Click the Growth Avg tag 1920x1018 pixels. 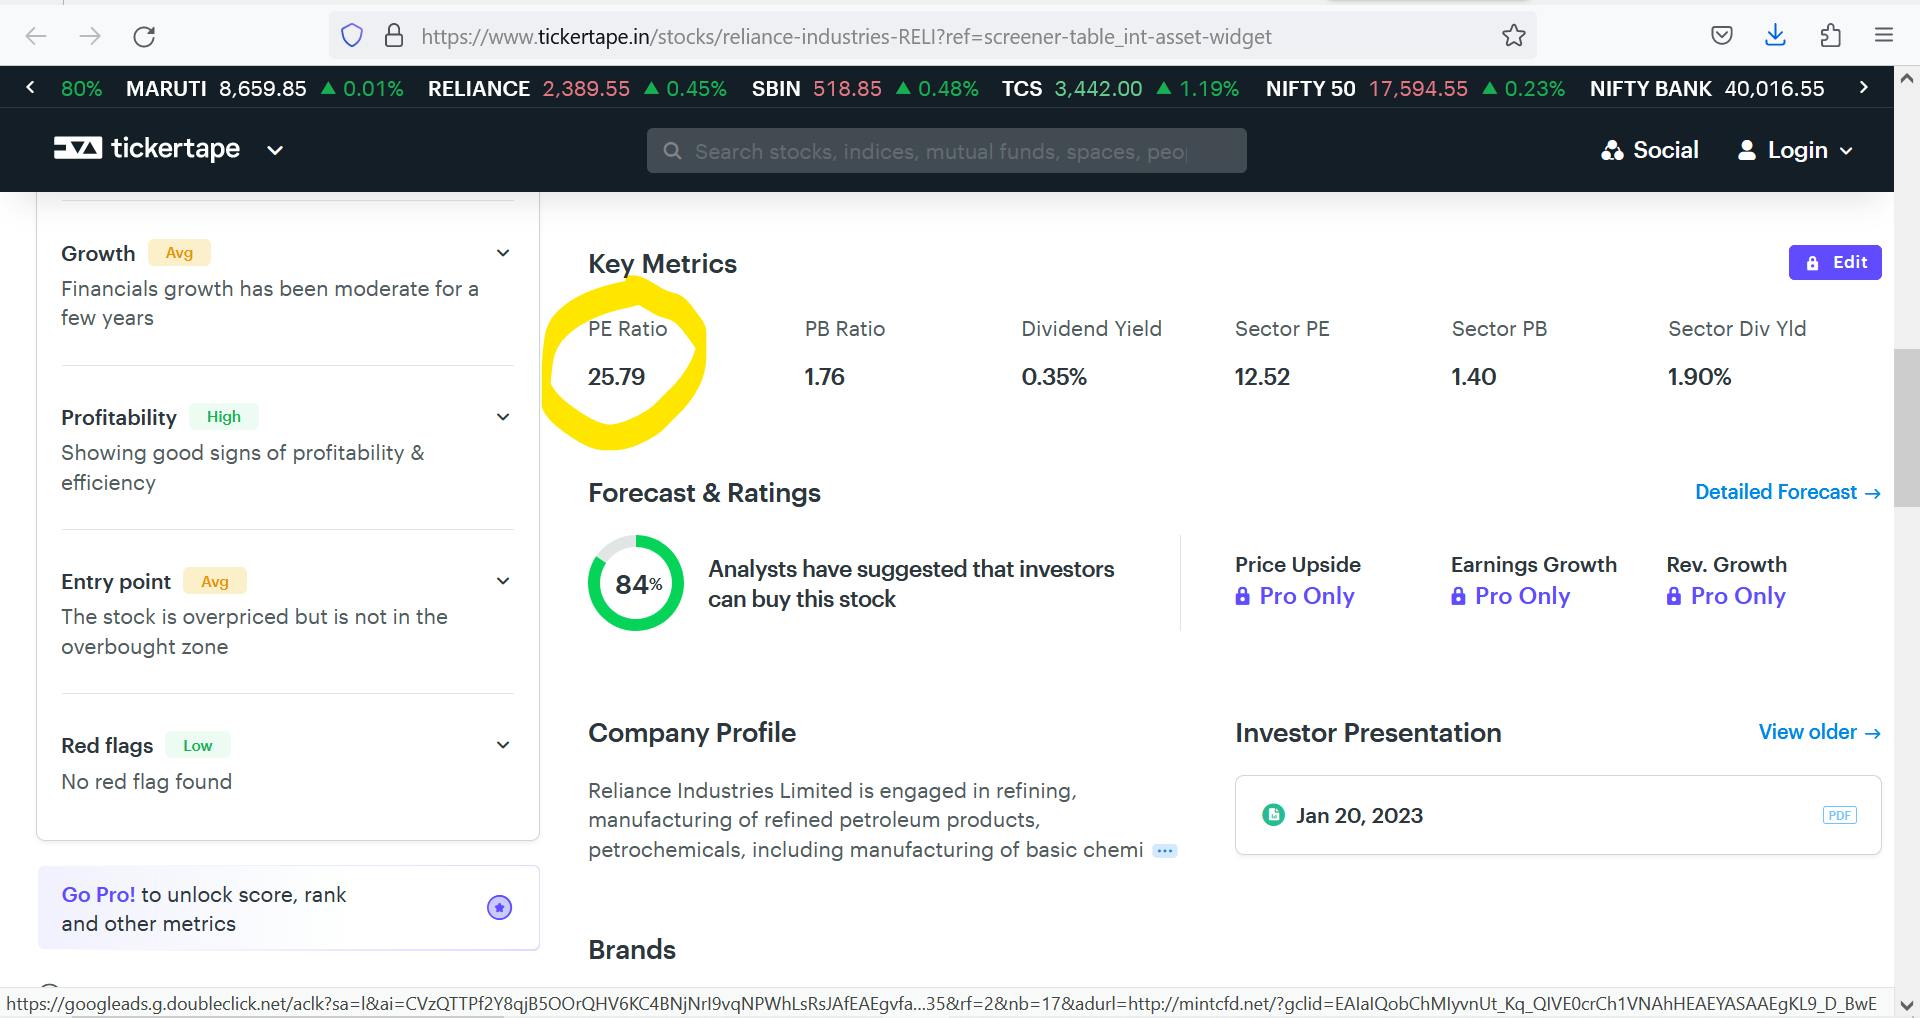(179, 253)
